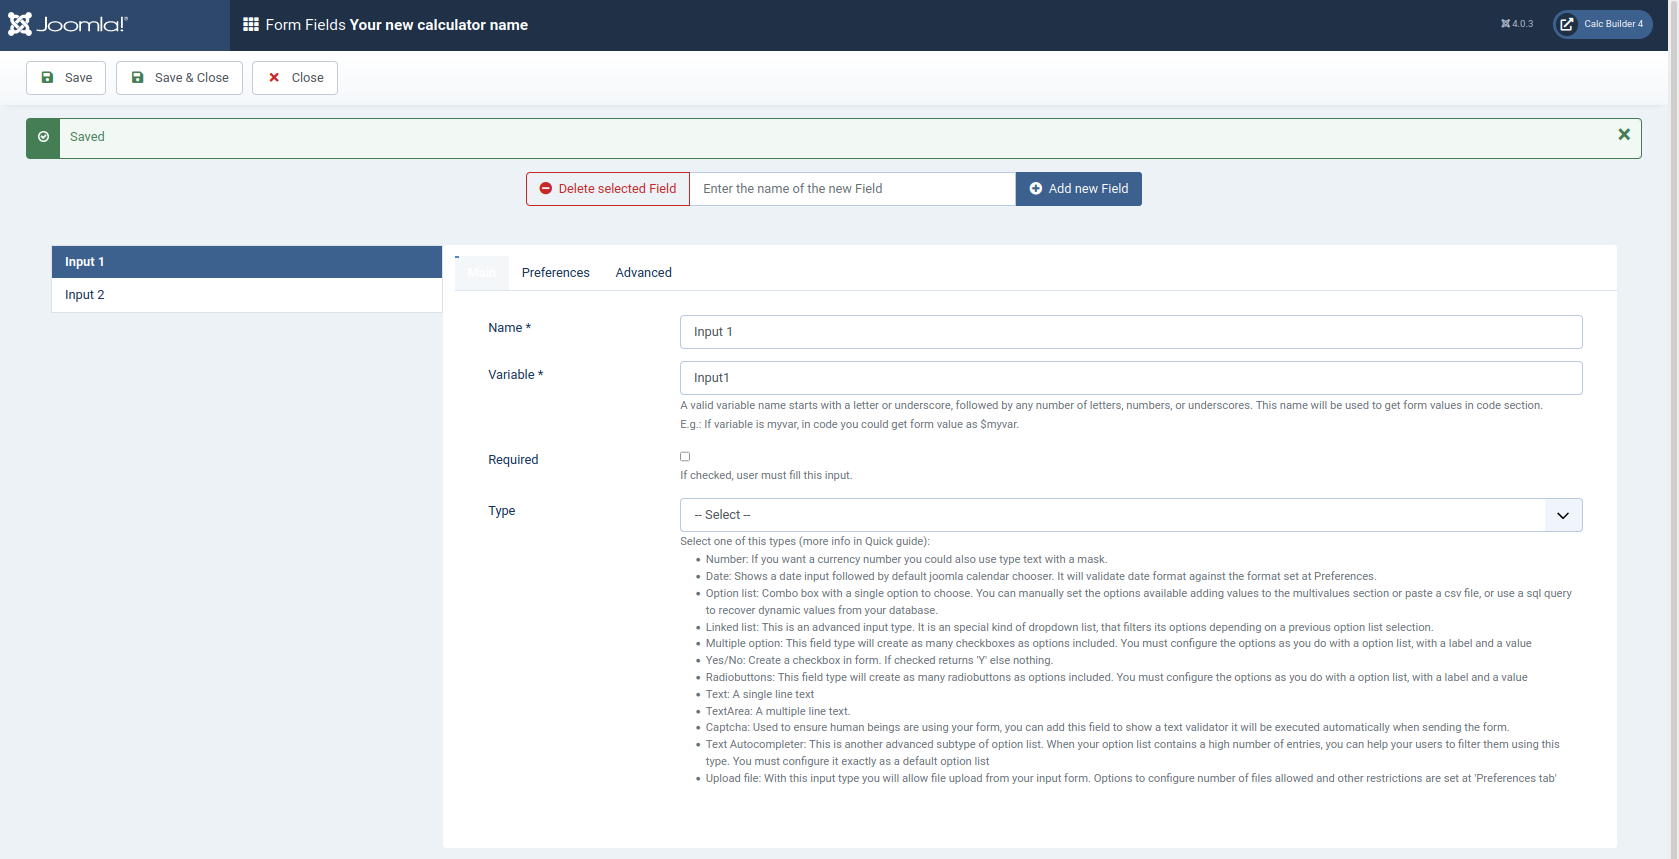This screenshot has height=859, width=1679.
Task: Click the 'Yes/No: Create a checkbox in form' line
Action: coord(879,660)
